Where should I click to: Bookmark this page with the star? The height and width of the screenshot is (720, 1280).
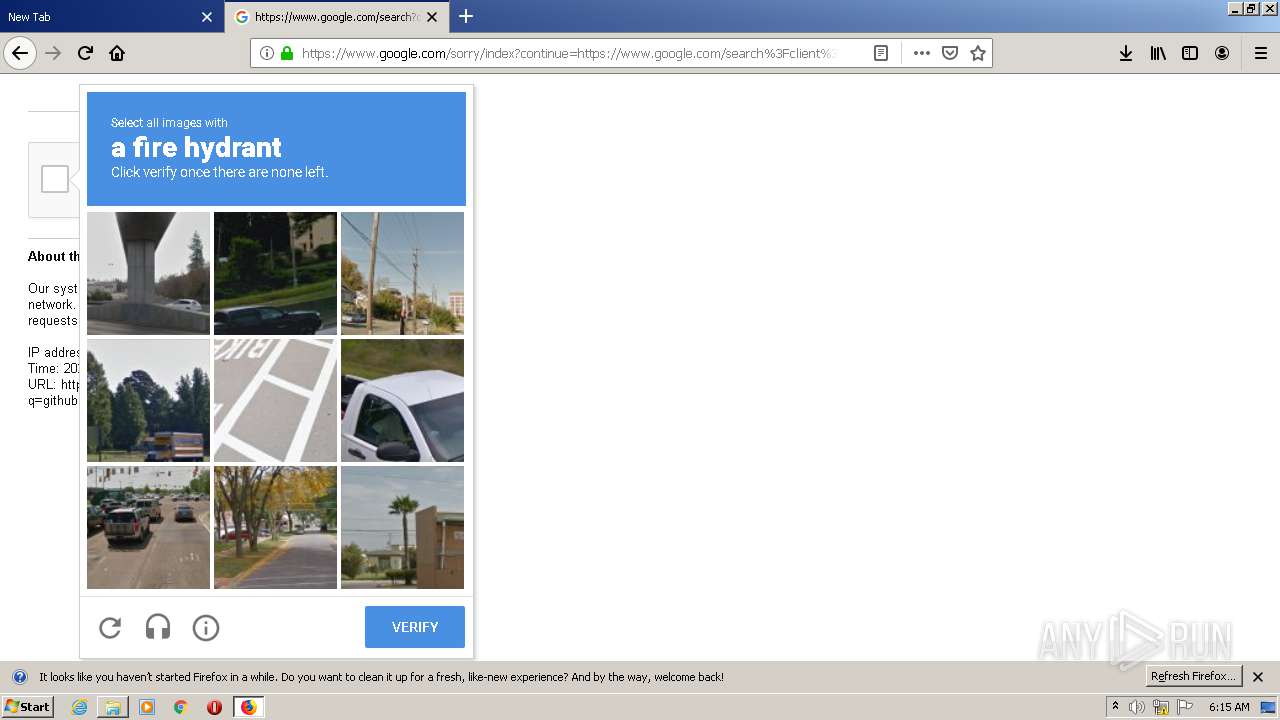pos(978,53)
